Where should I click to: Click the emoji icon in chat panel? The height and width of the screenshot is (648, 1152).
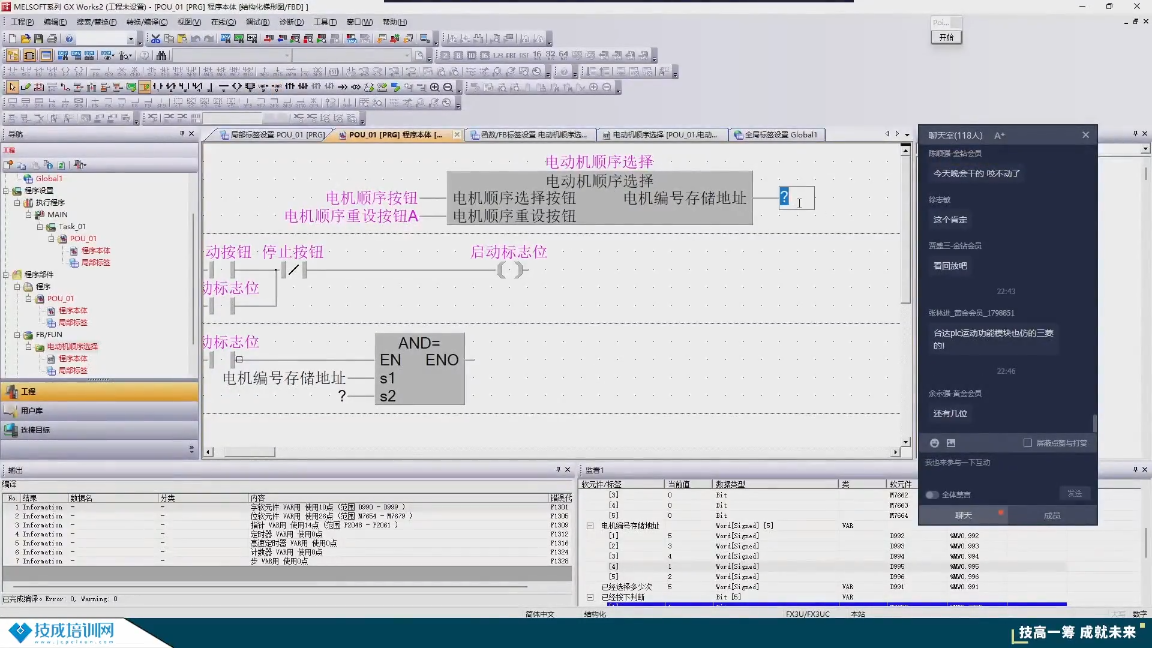pos(935,443)
